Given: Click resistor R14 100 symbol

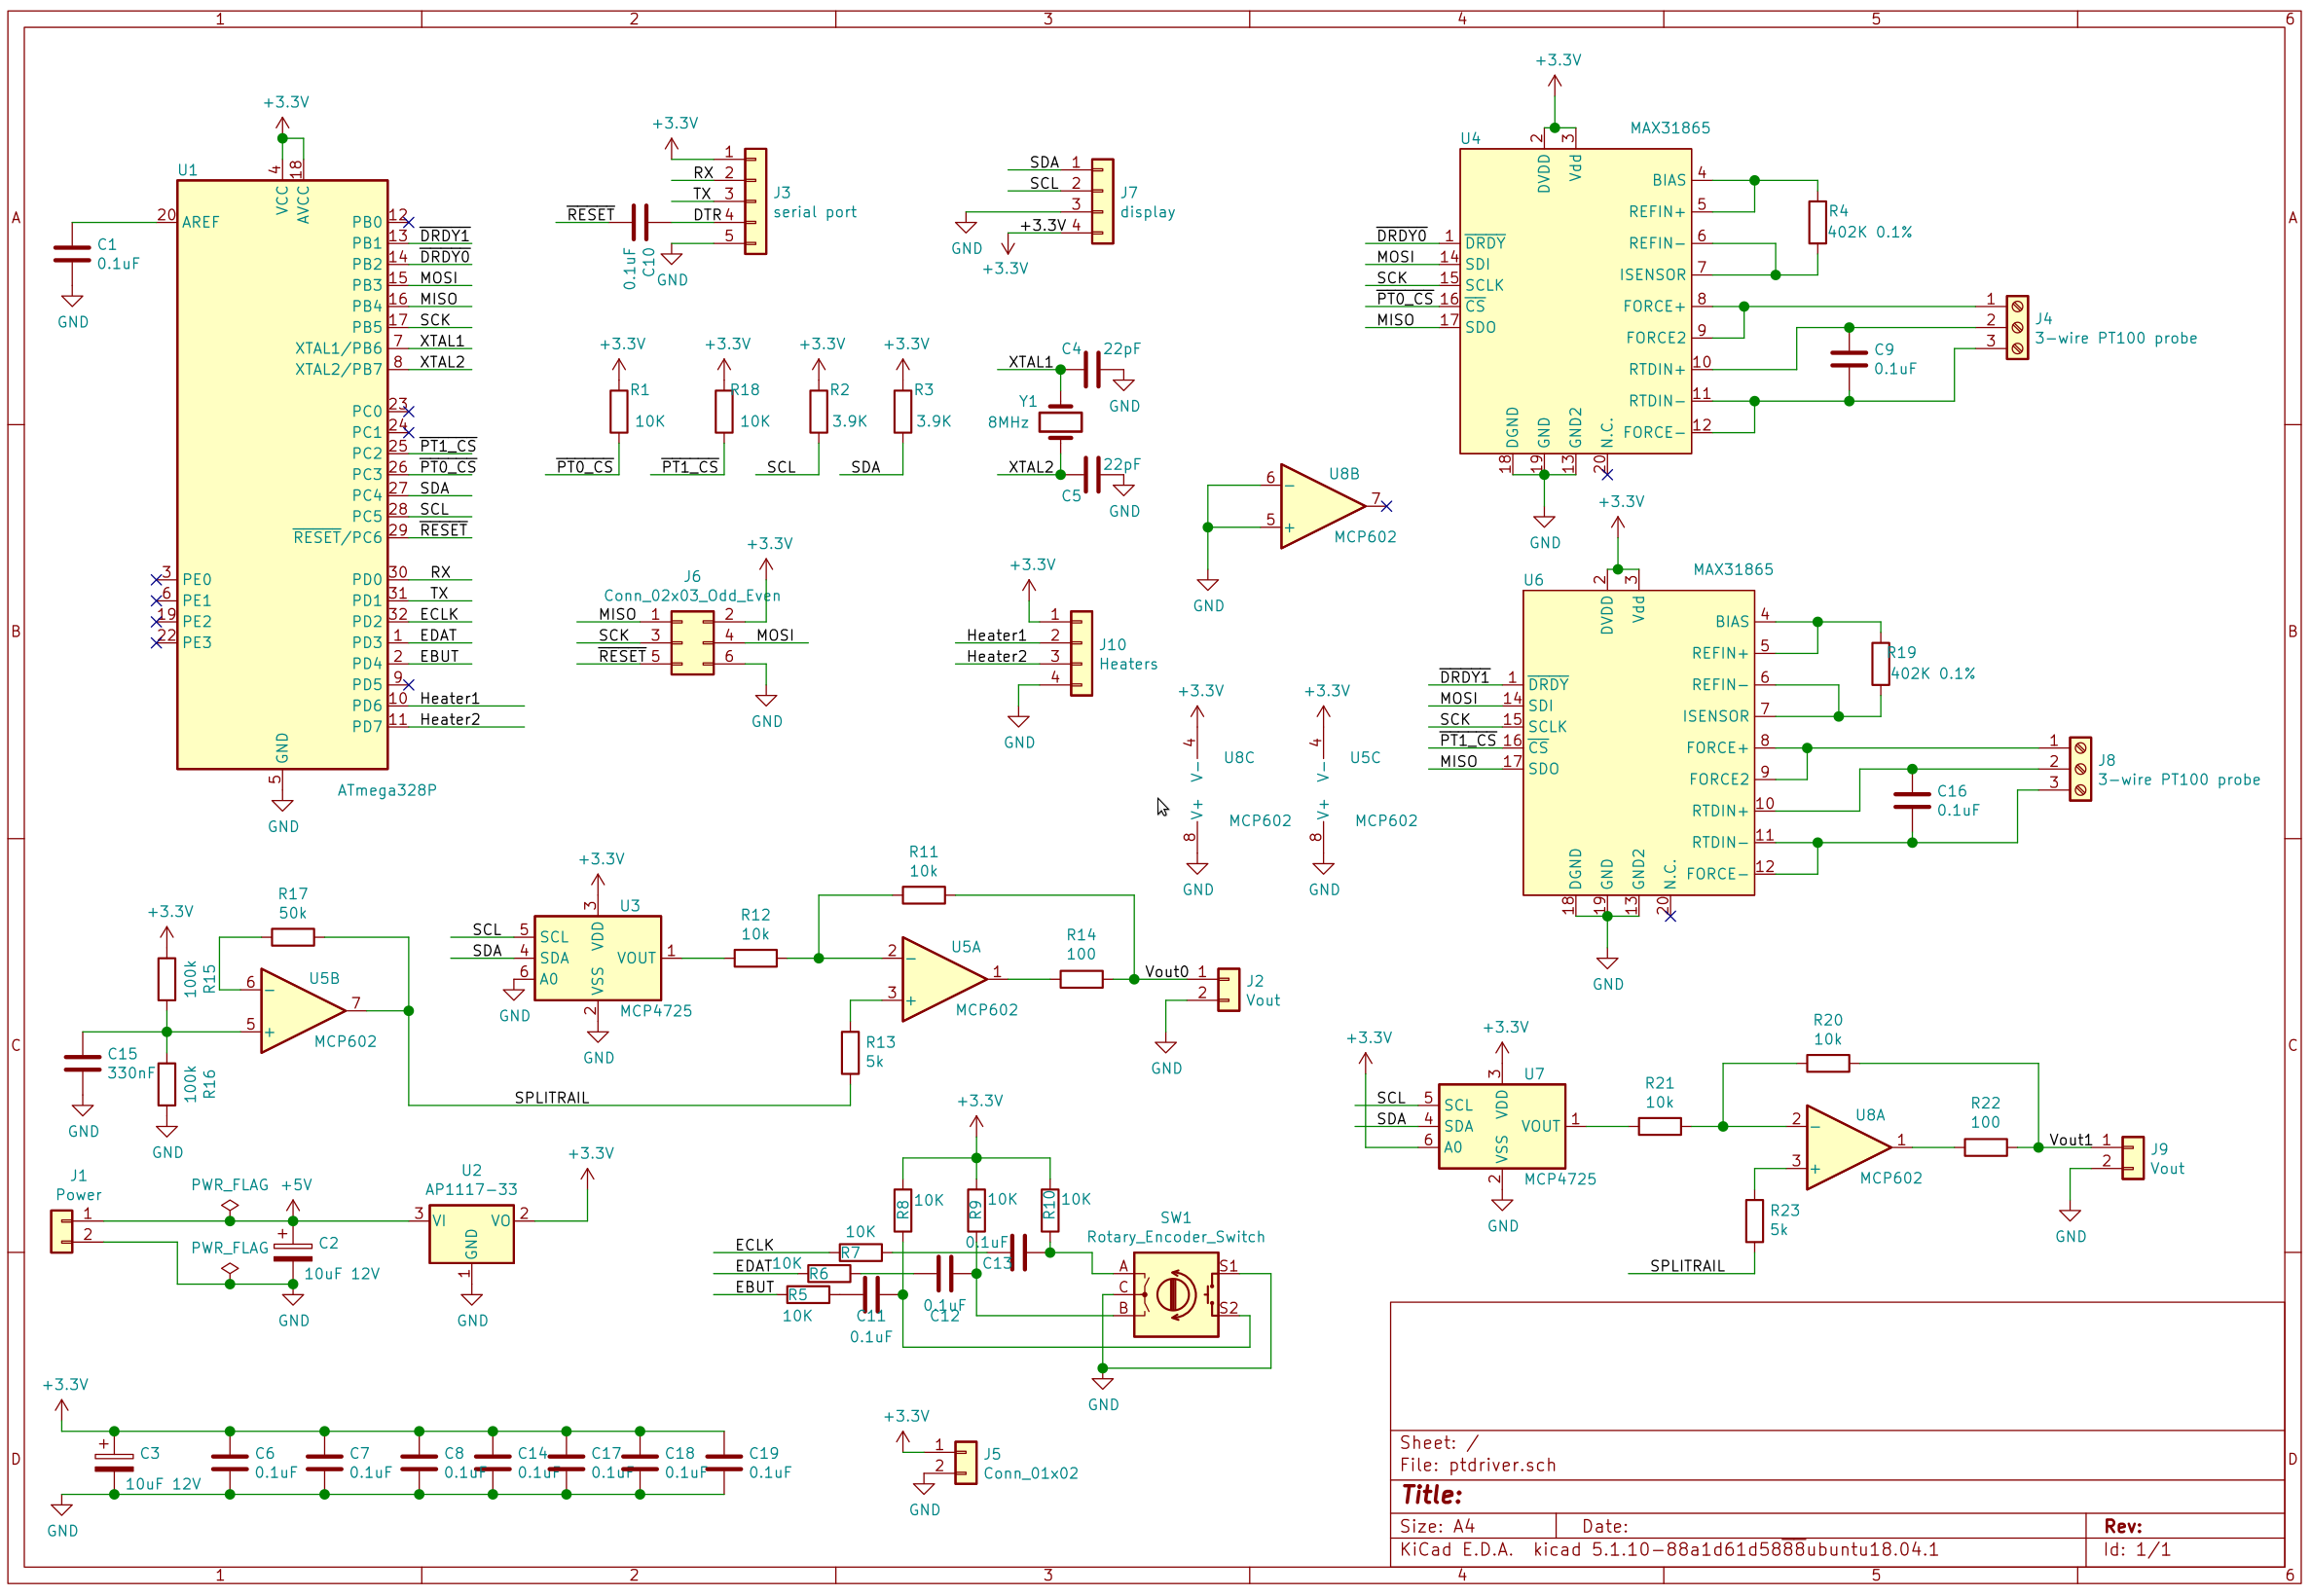Looking at the screenshot, I should click(x=1081, y=979).
